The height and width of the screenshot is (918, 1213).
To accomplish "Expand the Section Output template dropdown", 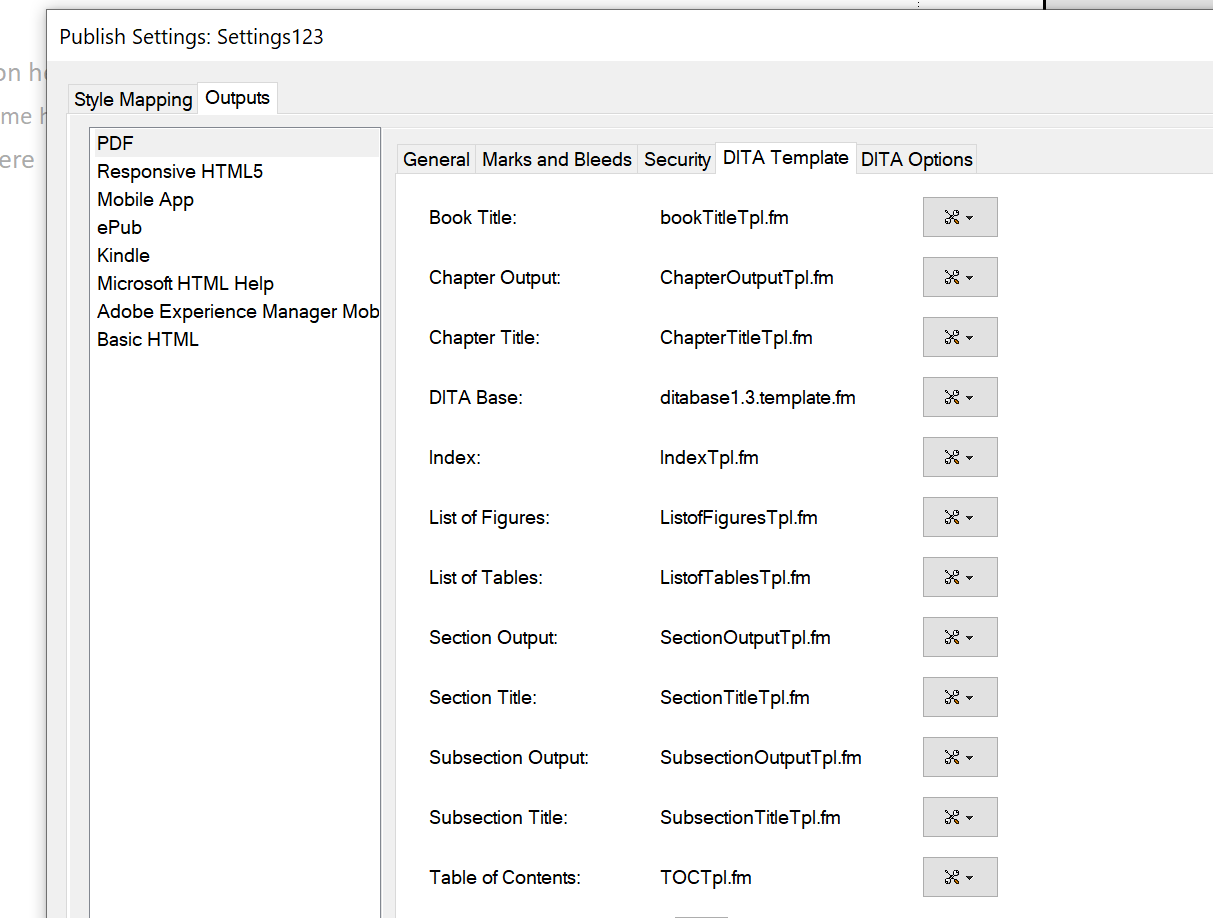I will (971, 637).
